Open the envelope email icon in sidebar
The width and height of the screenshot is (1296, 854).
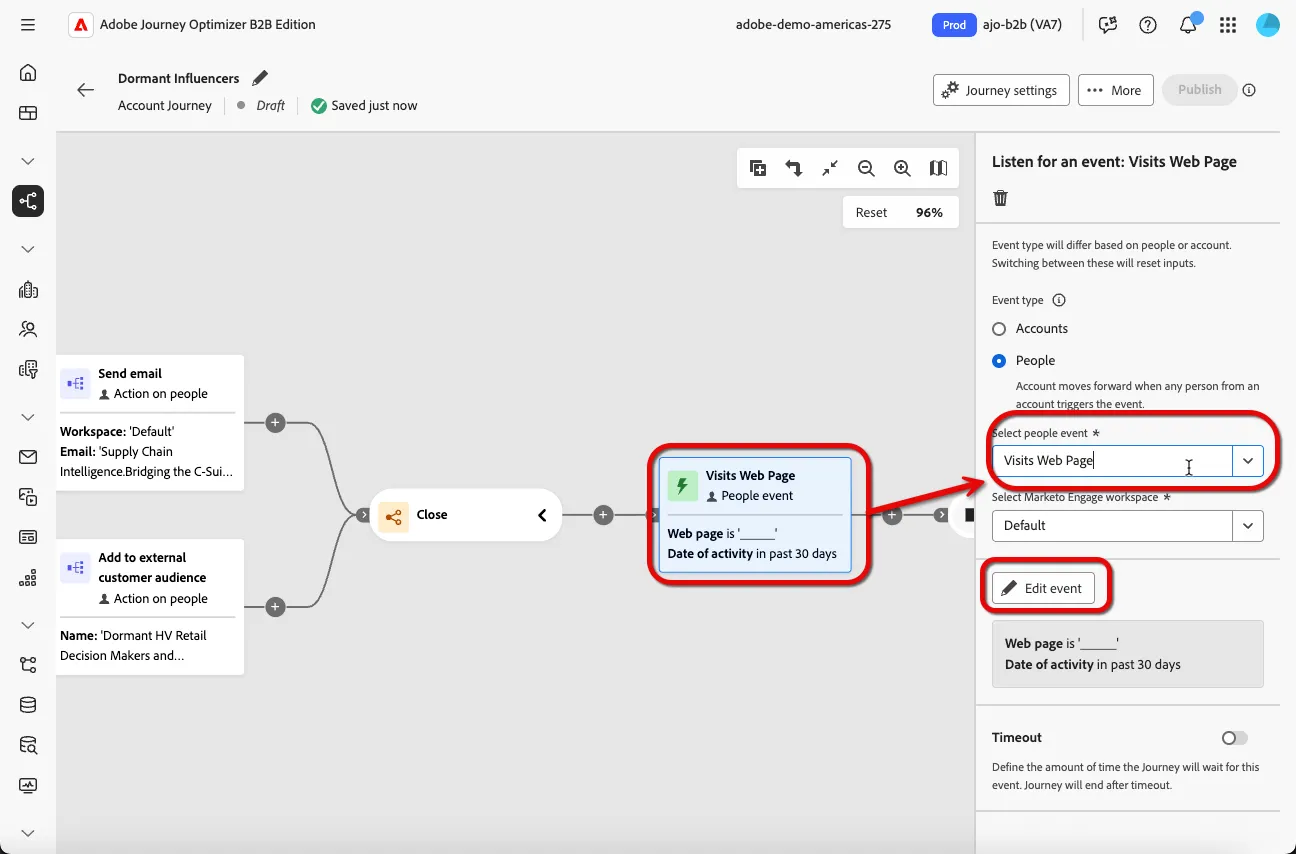[x=28, y=457]
